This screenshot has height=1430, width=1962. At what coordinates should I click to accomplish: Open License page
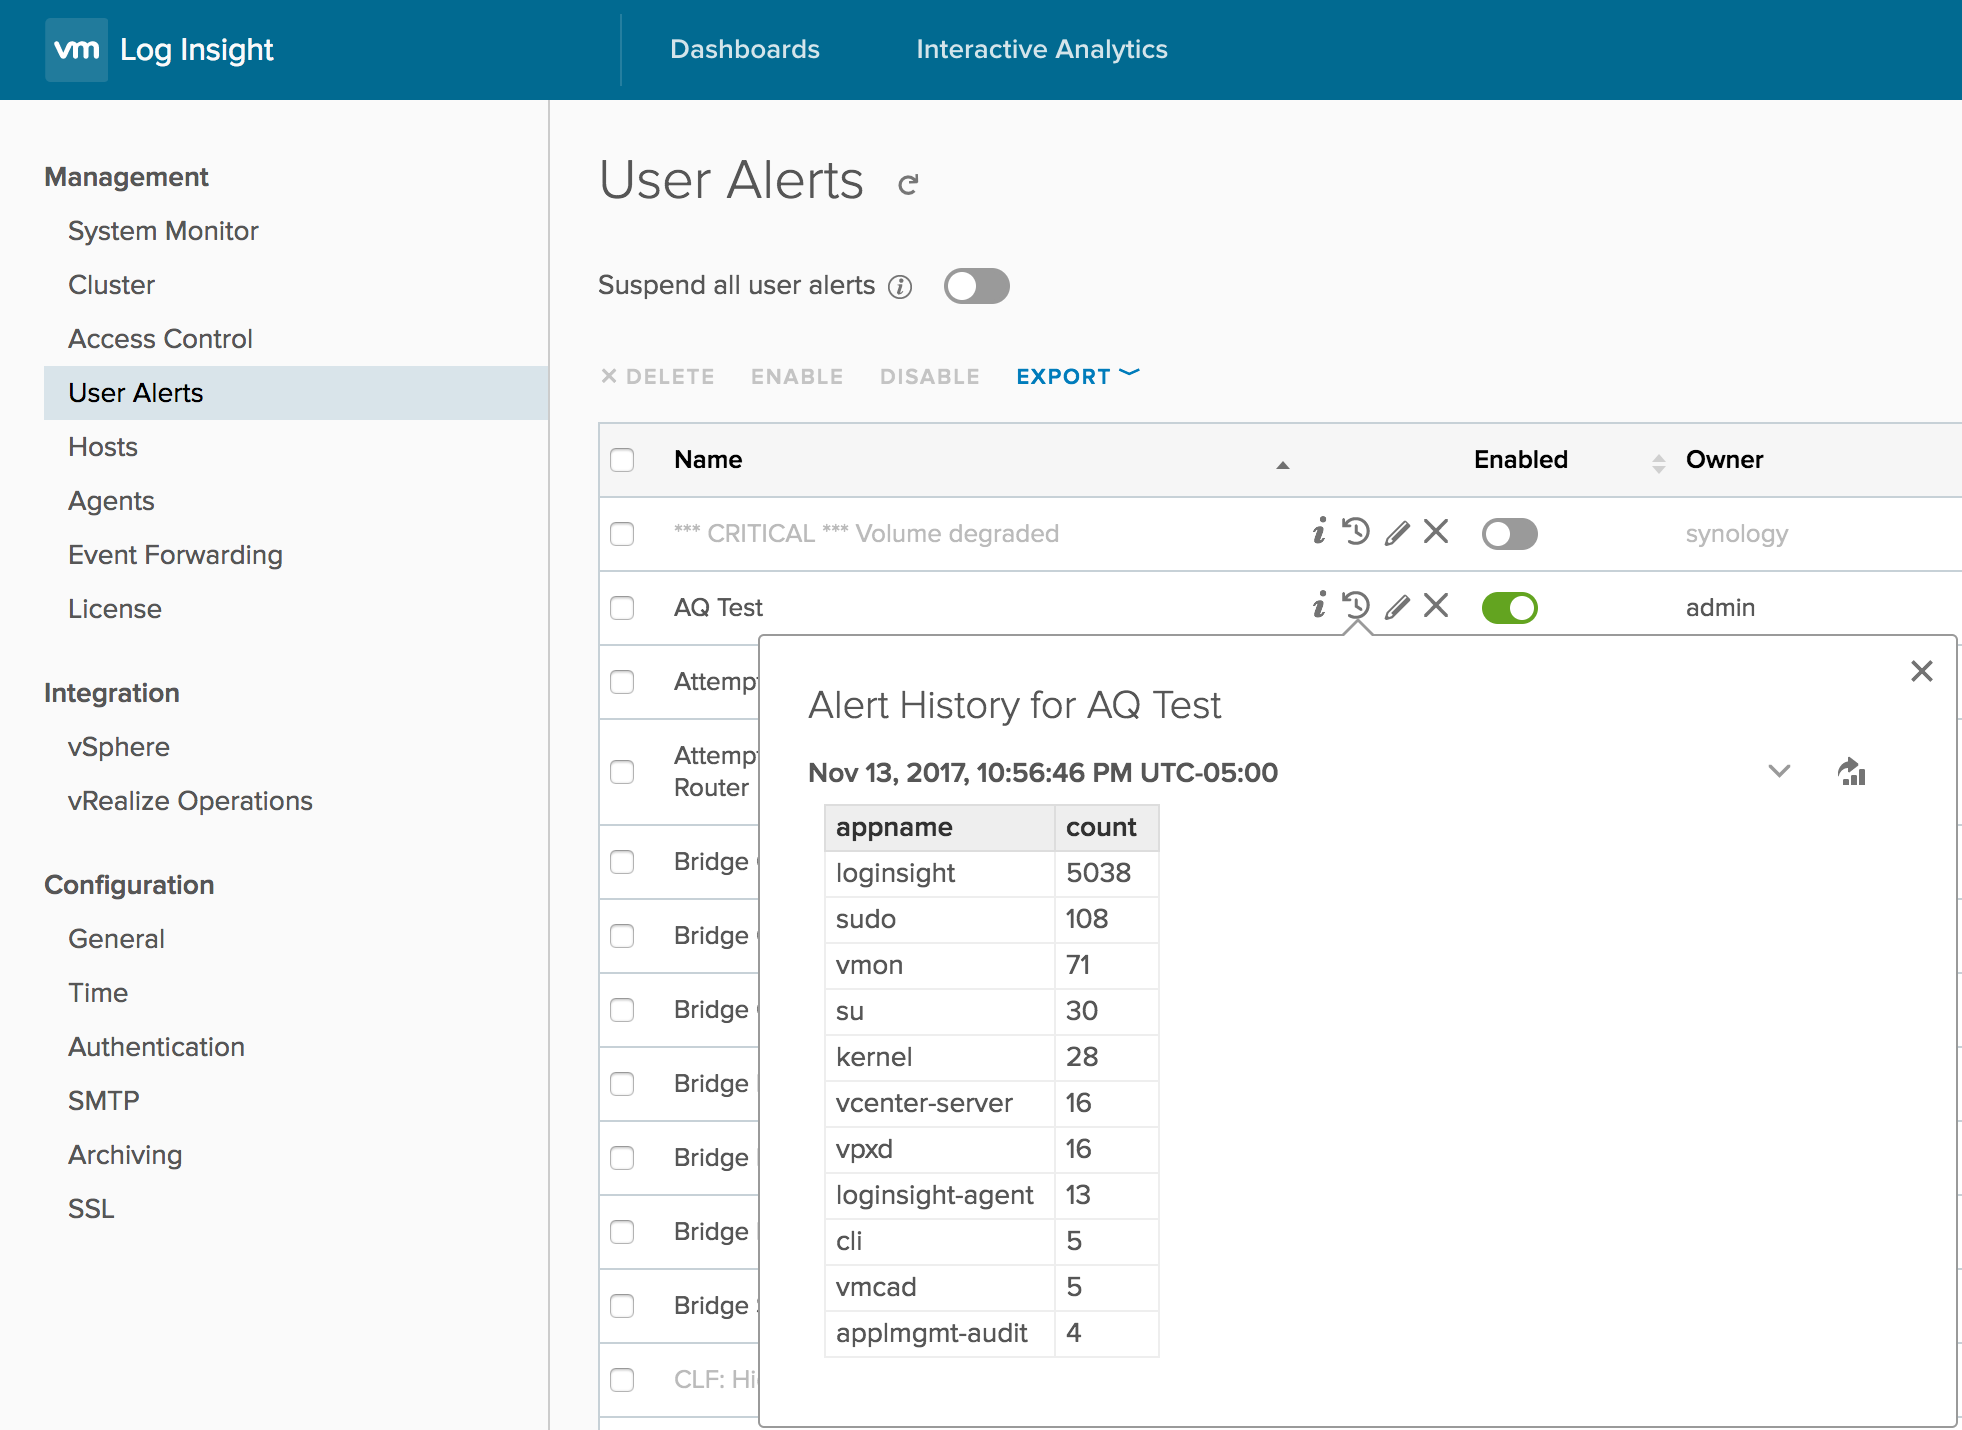tap(115, 609)
